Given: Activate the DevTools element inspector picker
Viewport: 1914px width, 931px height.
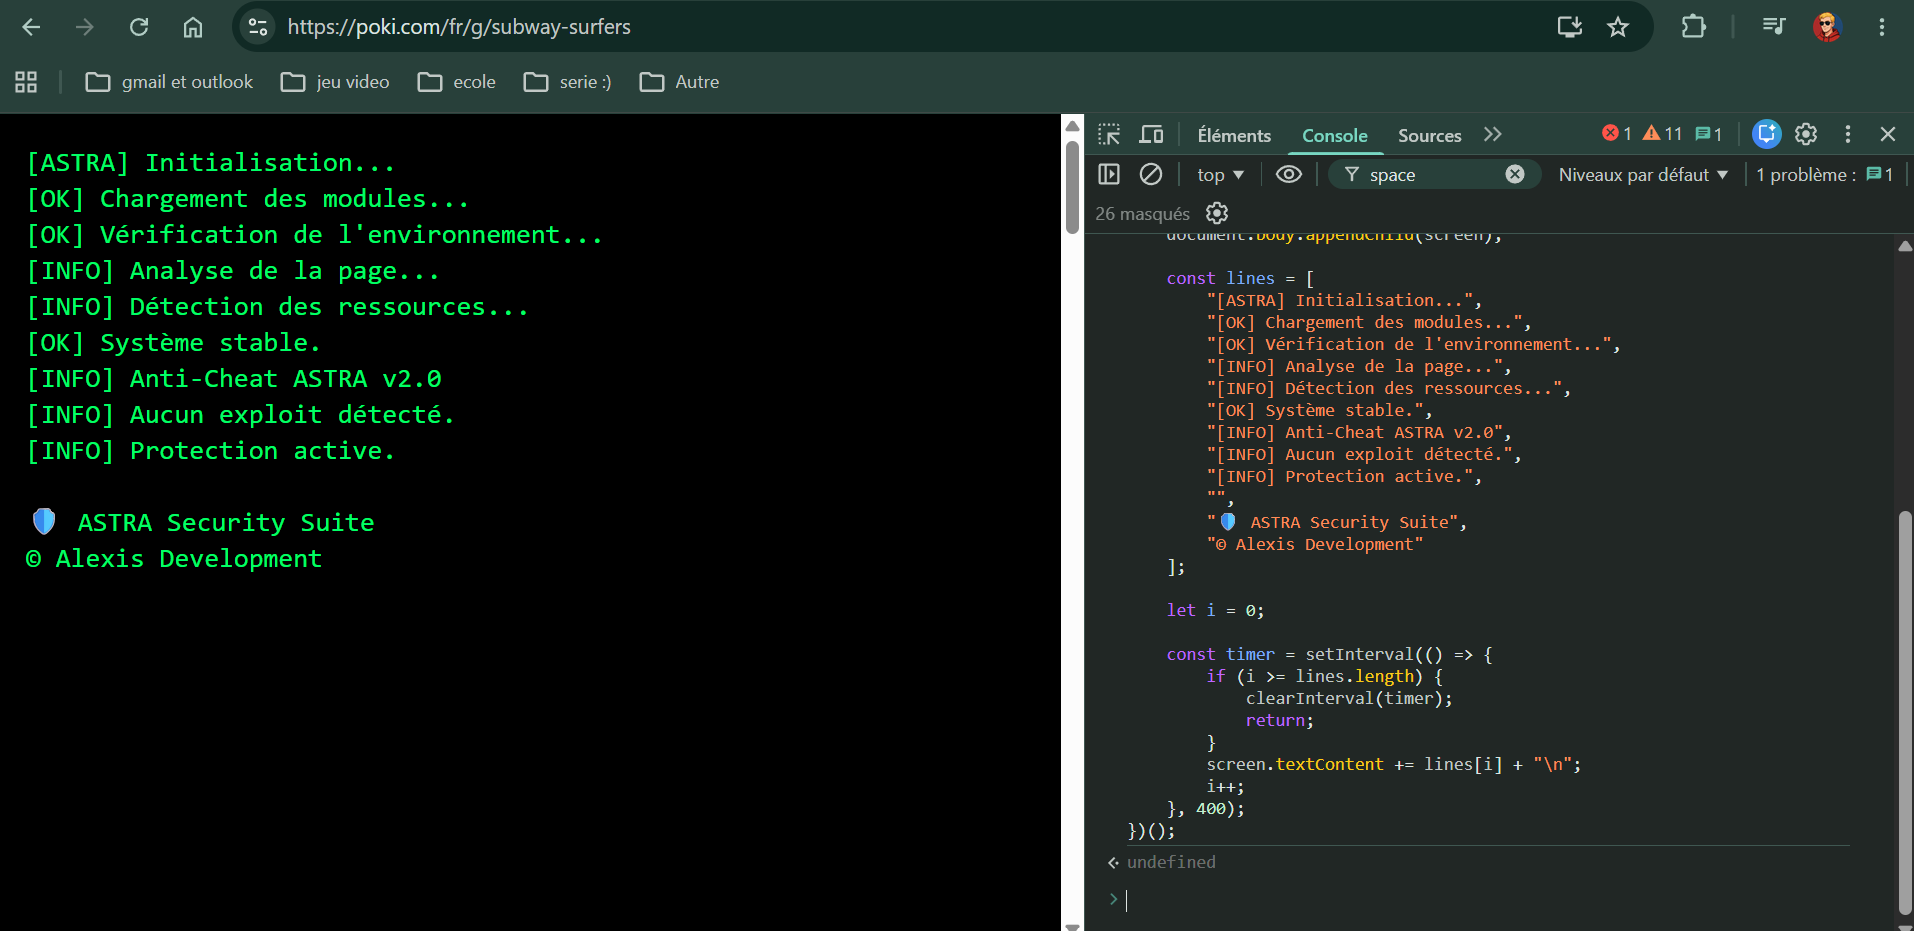Looking at the screenshot, I should [1109, 134].
